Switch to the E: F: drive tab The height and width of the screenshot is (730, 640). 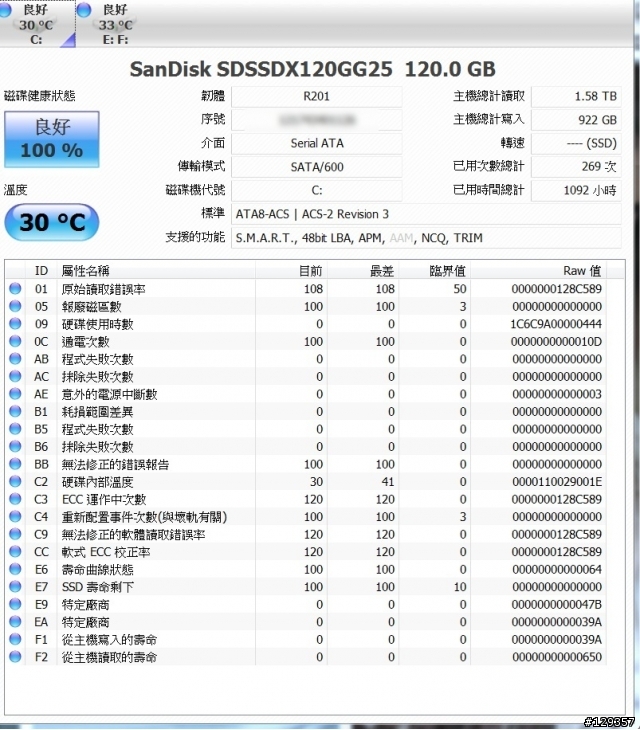click(x=116, y=24)
